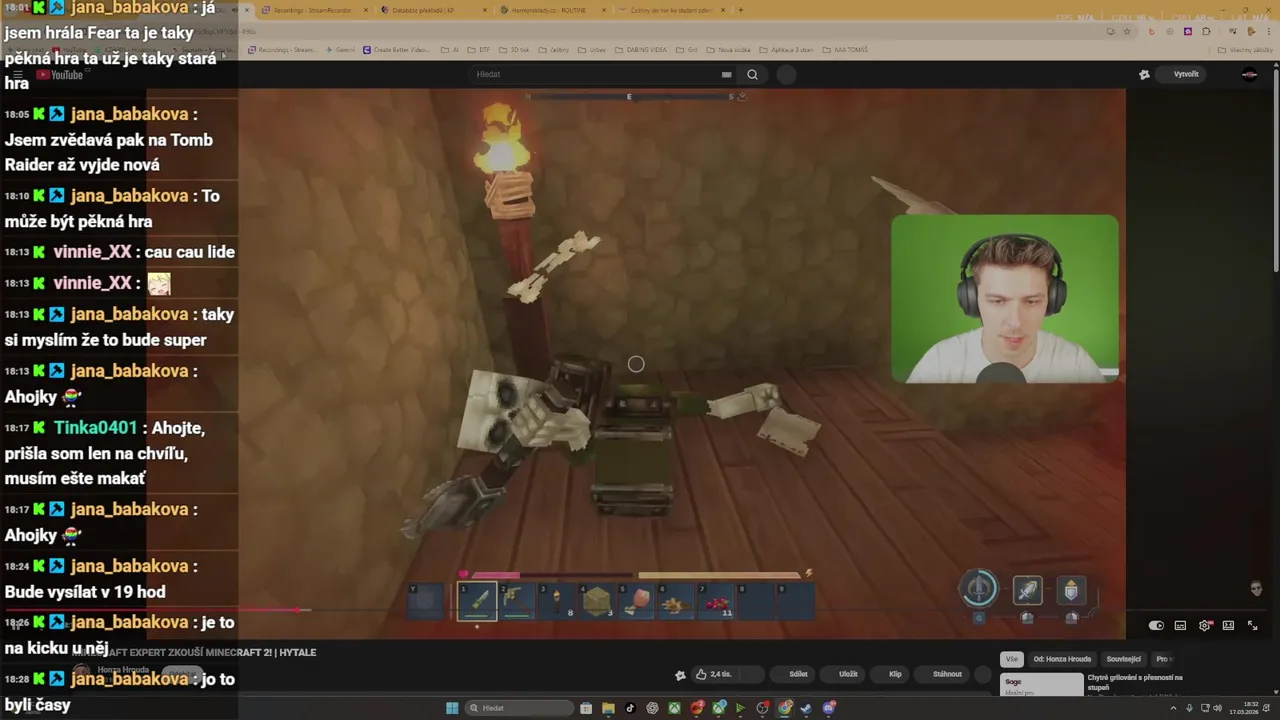
Task: Select hotbar slot 2 with the pickaxe
Action: point(517,601)
